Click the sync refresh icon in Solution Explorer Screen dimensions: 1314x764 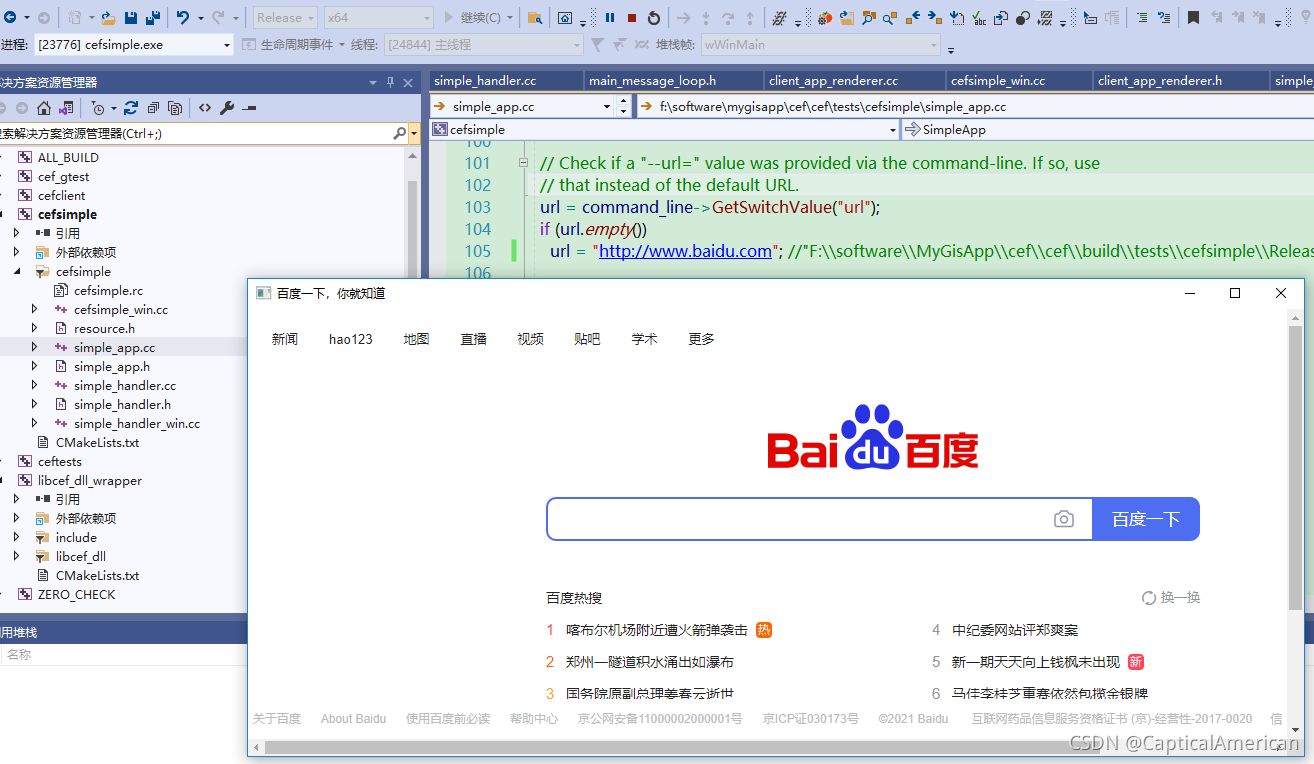(131, 108)
